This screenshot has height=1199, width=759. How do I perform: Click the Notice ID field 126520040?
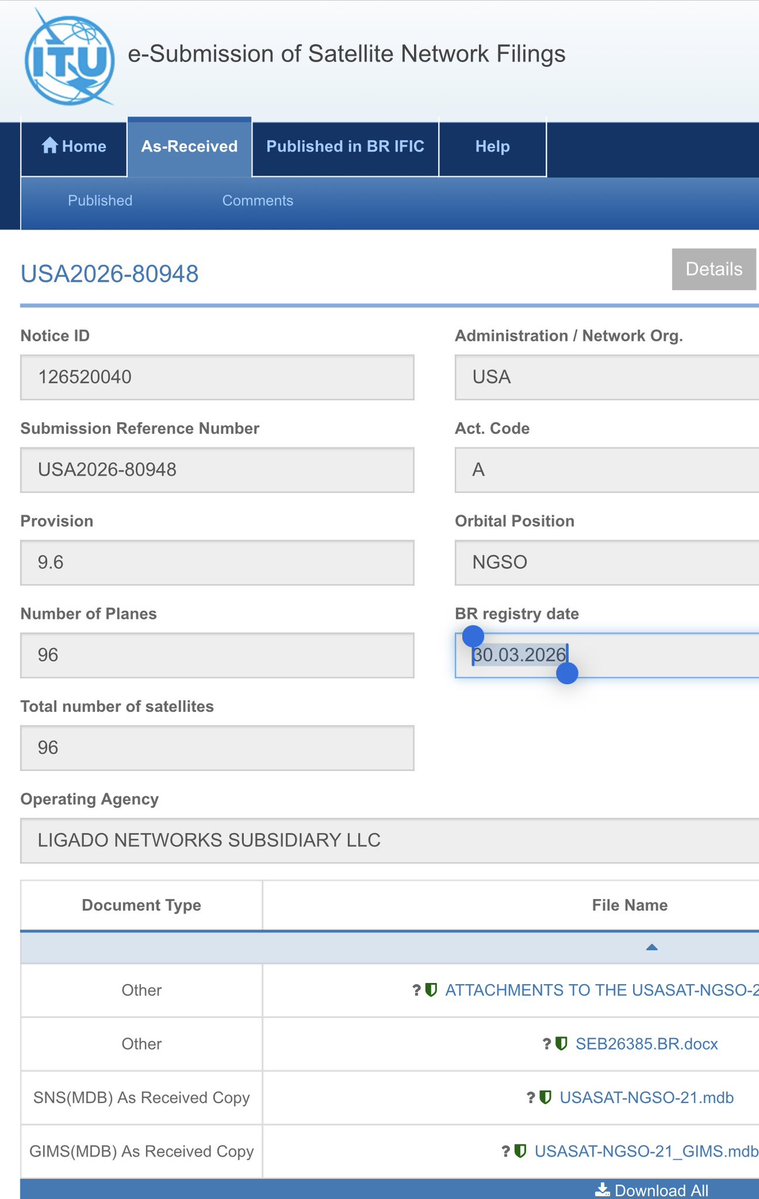click(x=217, y=377)
